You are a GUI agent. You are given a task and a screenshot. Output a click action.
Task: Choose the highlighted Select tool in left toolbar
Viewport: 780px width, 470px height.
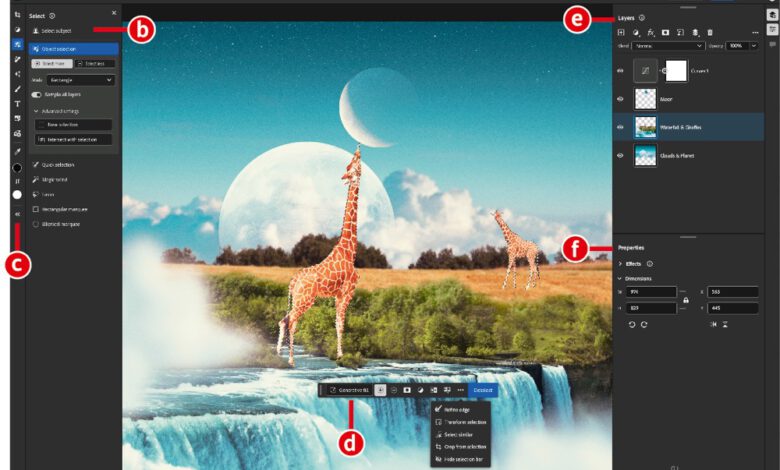tap(17, 44)
